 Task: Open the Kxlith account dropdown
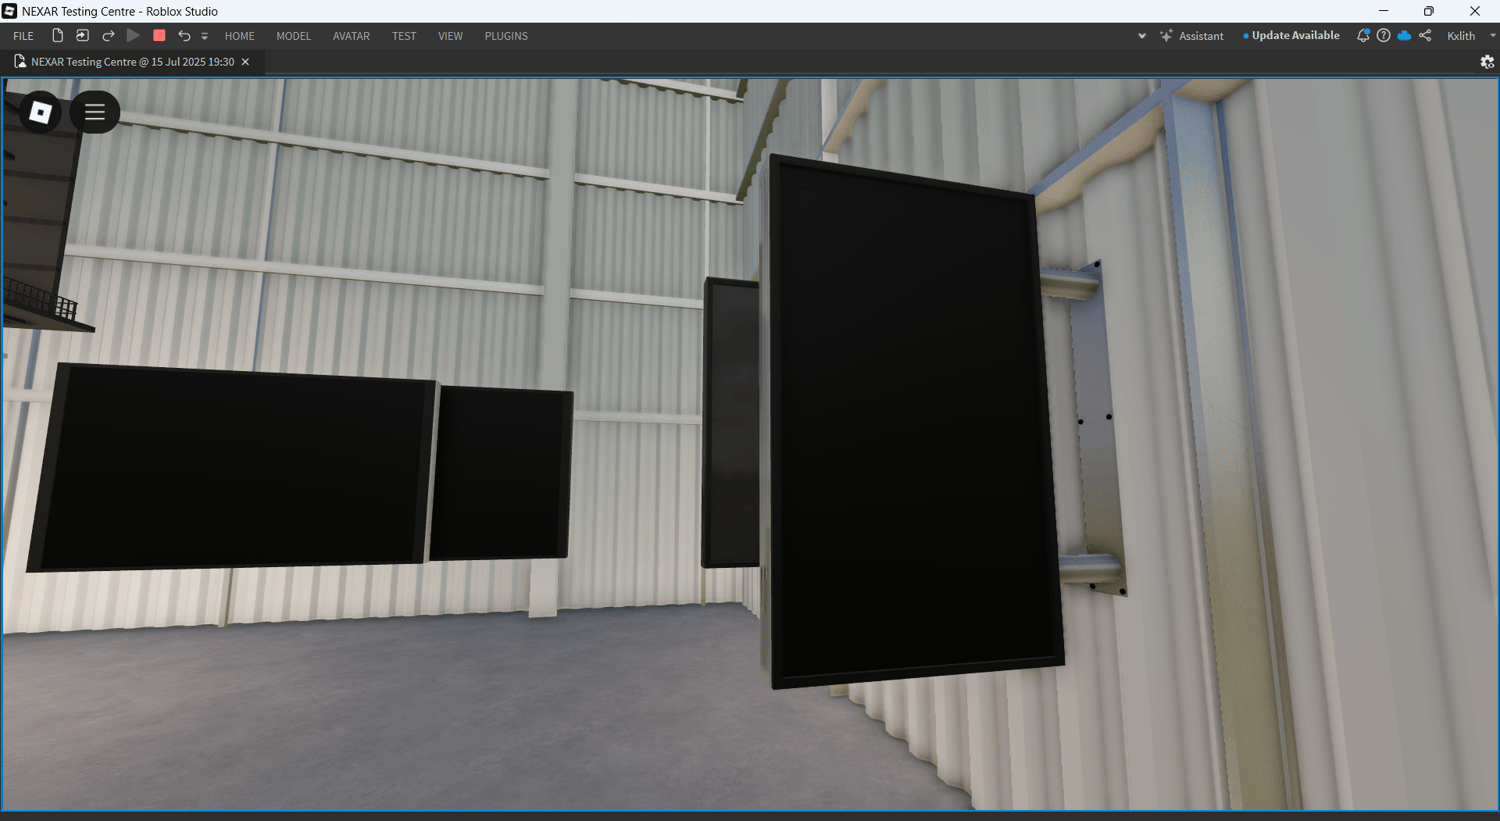1471,36
